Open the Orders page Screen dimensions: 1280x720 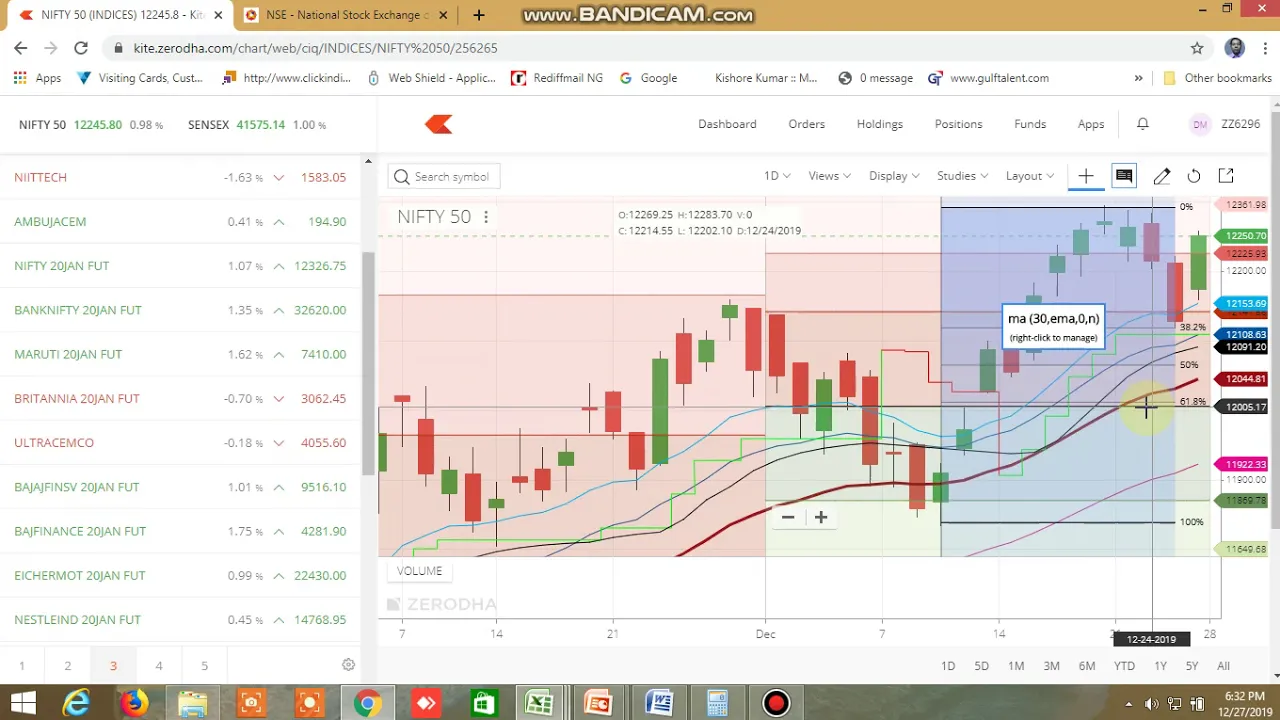(806, 124)
